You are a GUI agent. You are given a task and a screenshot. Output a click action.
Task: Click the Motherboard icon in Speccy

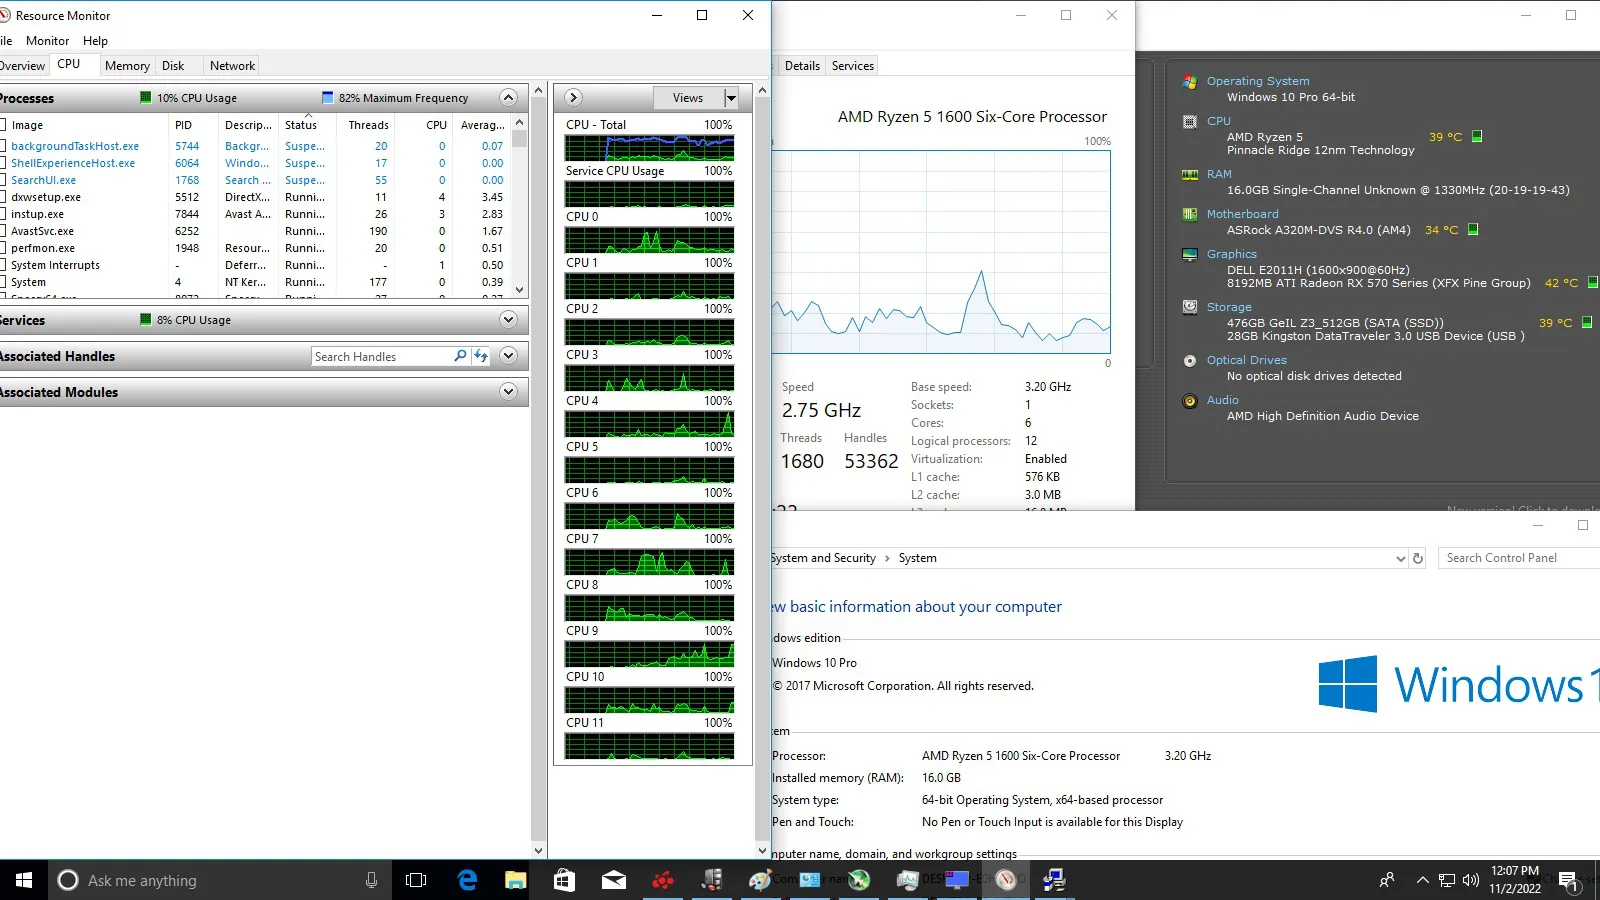pyautogui.click(x=1190, y=214)
